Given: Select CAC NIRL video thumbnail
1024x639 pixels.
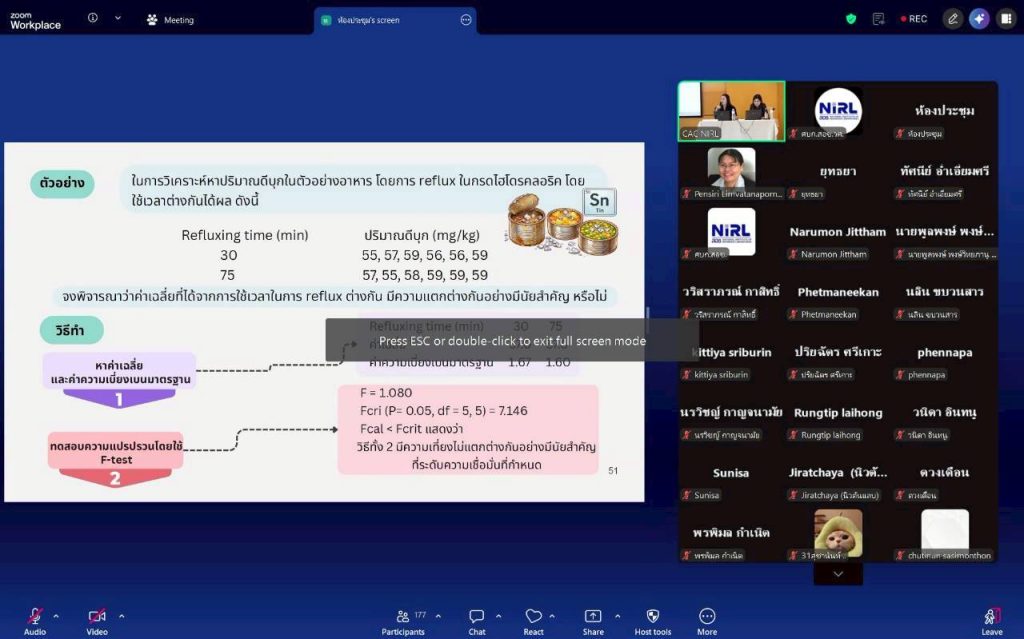Looking at the screenshot, I should (x=731, y=111).
